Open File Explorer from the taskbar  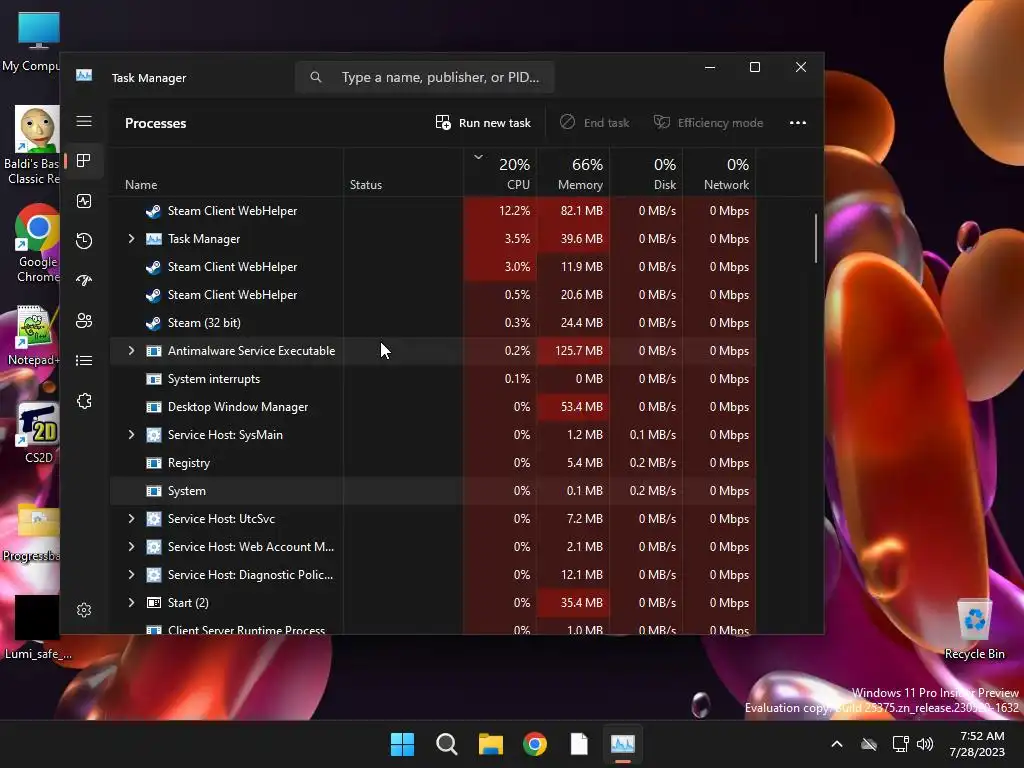click(490, 744)
